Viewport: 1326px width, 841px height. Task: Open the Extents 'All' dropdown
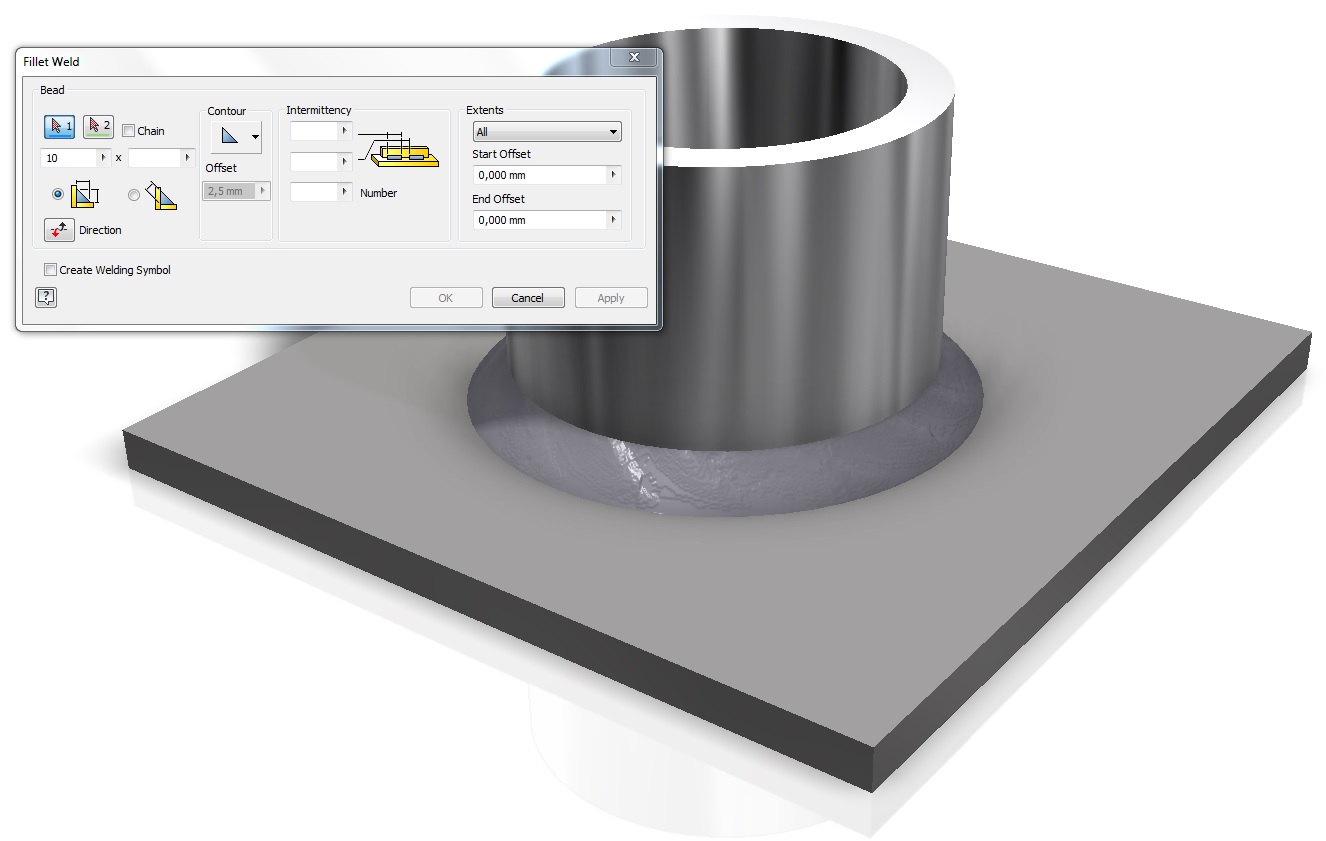pyautogui.click(x=547, y=132)
